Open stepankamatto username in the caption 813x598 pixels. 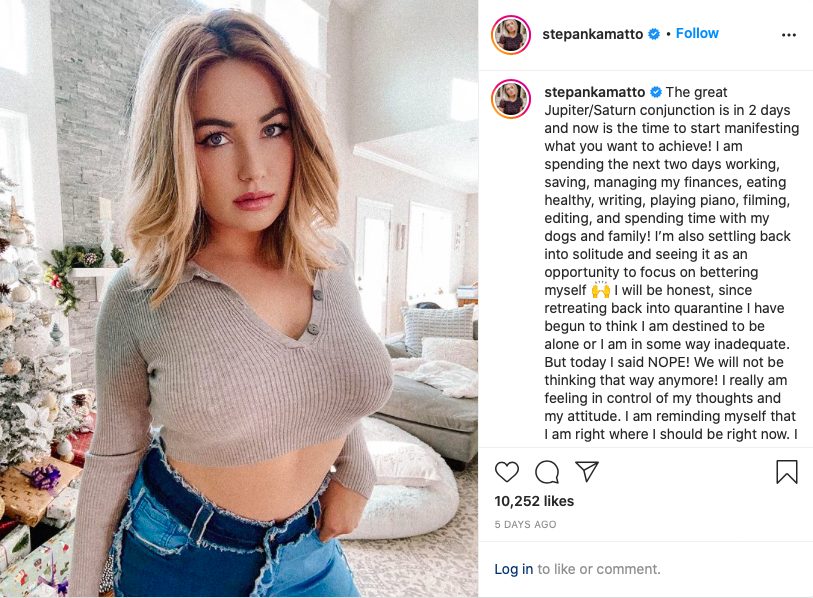tap(595, 92)
